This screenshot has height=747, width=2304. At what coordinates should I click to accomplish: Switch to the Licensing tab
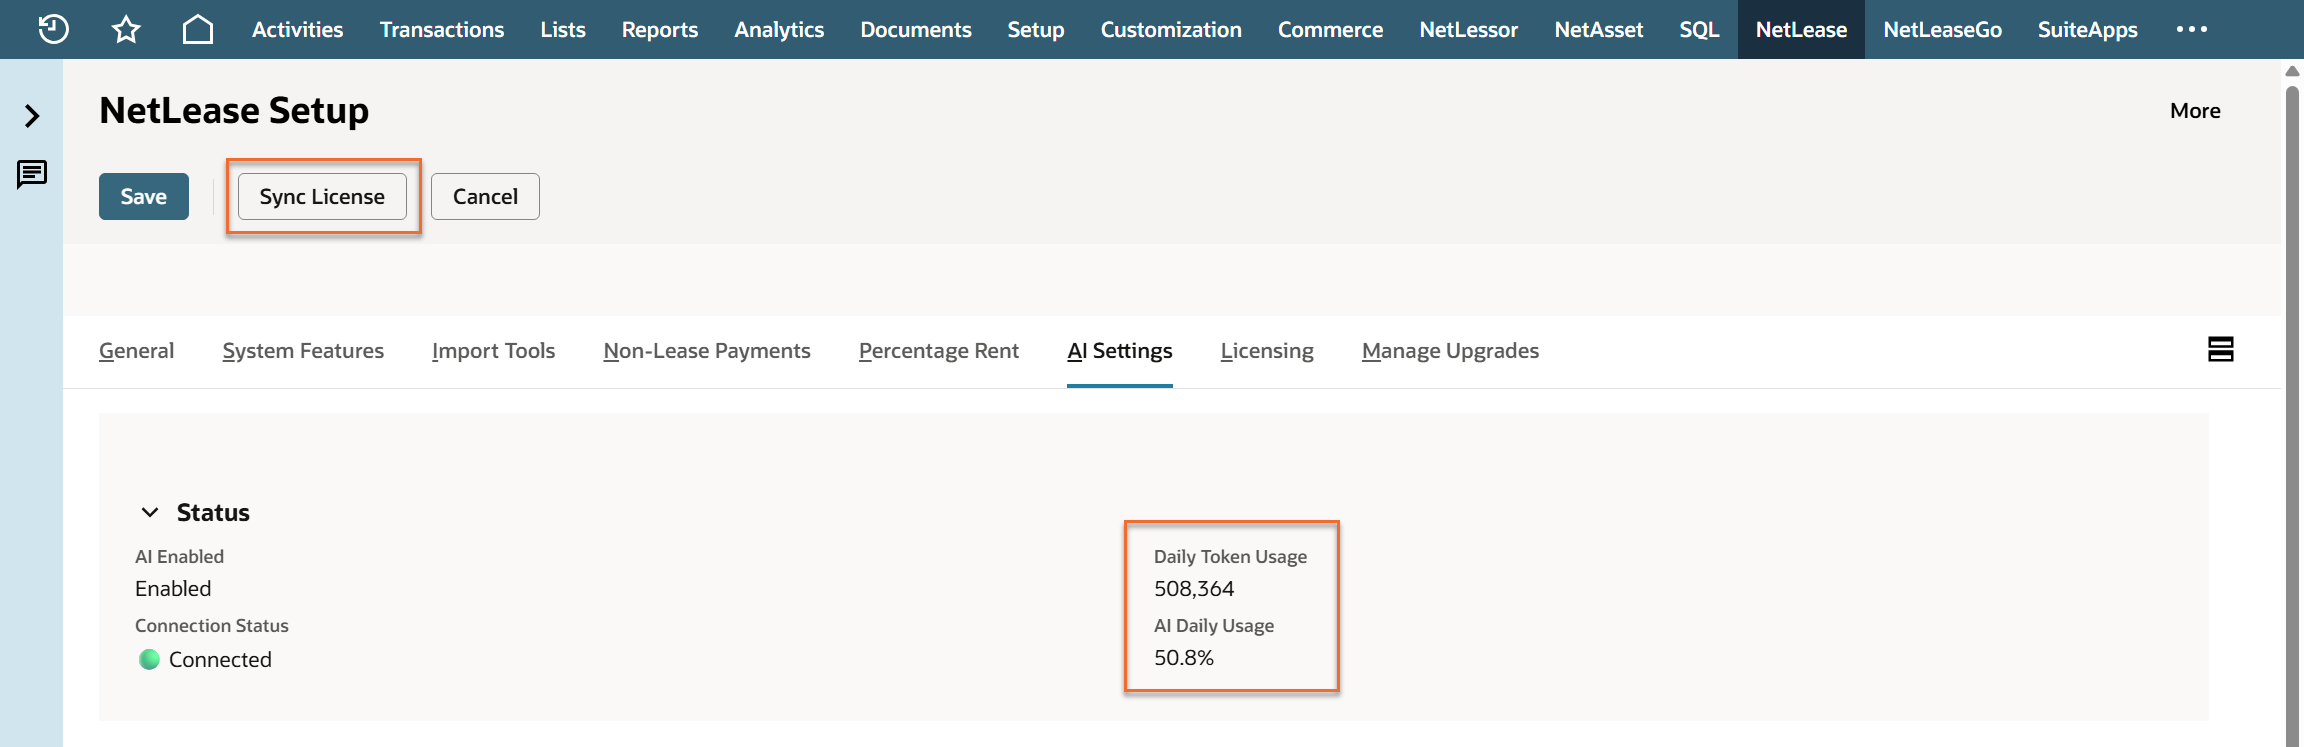click(1267, 351)
